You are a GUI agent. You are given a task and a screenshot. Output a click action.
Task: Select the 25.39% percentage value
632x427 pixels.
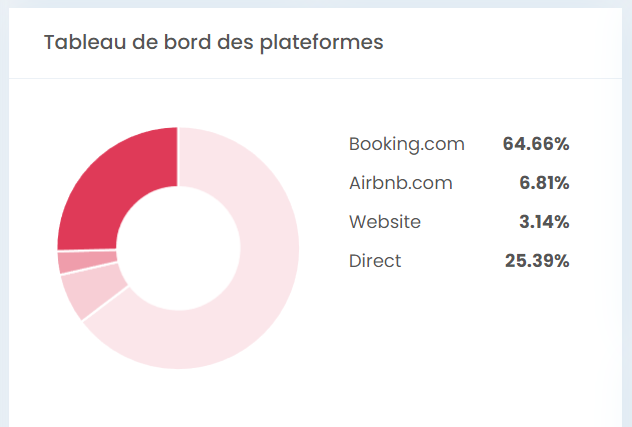pos(537,261)
